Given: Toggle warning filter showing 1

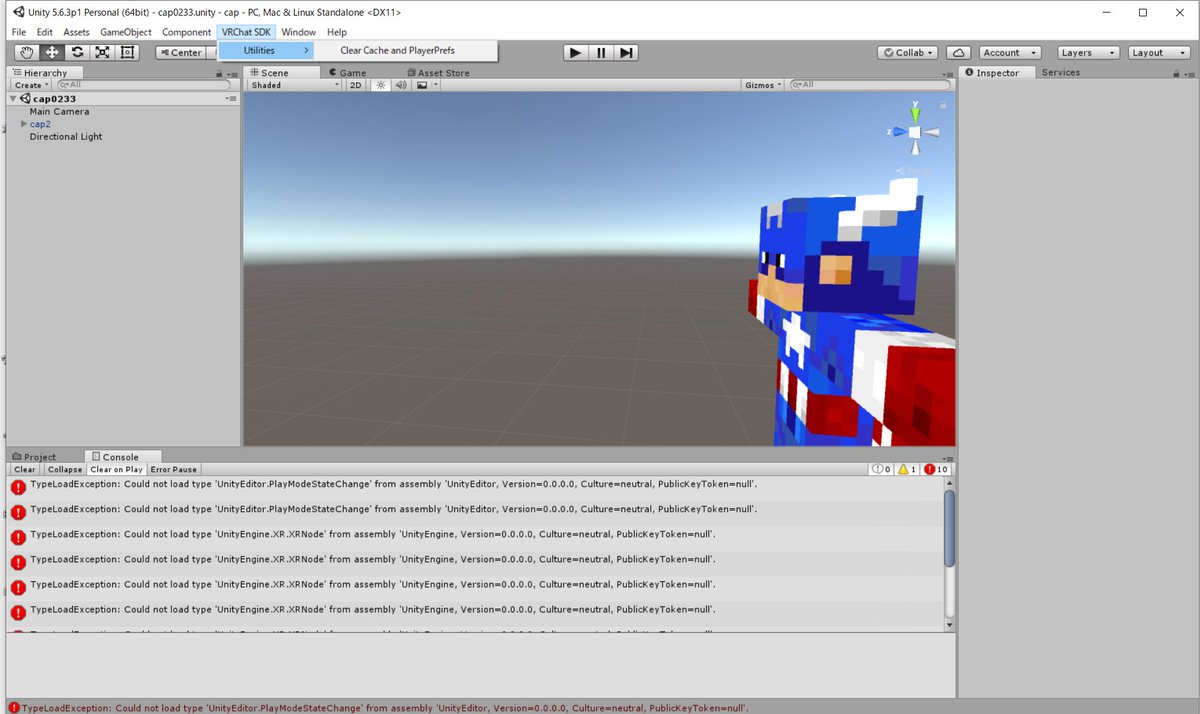Looking at the screenshot, I should point(907,469).
